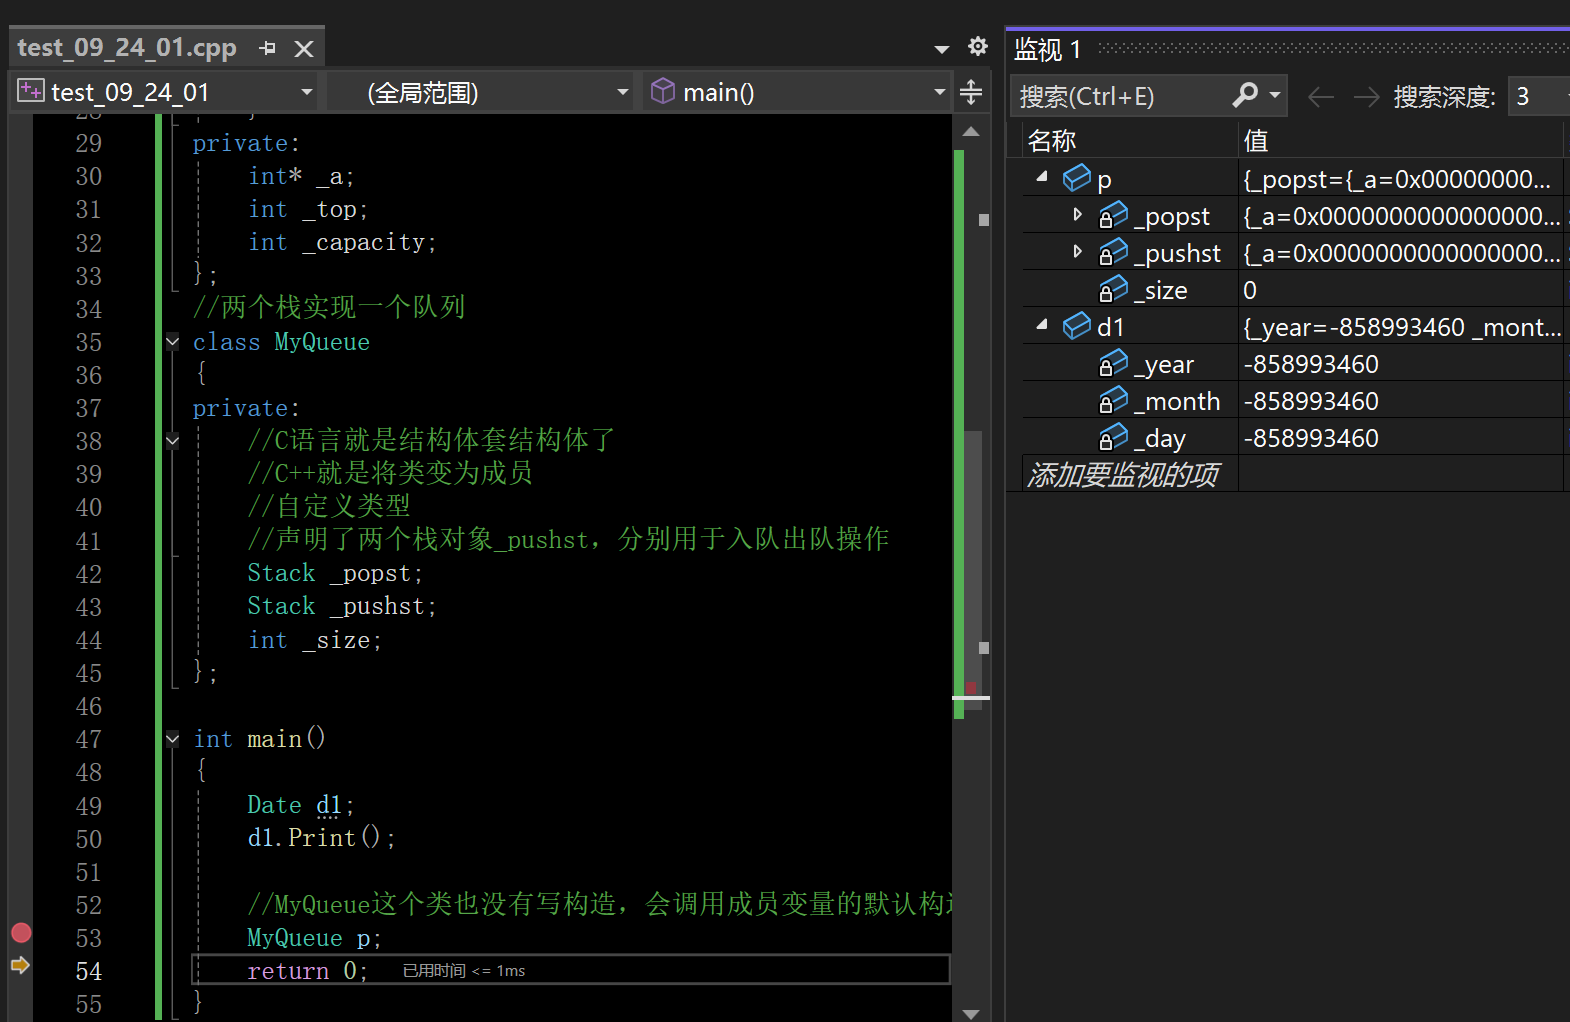Viewport: 1570px width, 1022px height.
Task: Open the search options dropdown arrow
Action: click(1274, 95)
